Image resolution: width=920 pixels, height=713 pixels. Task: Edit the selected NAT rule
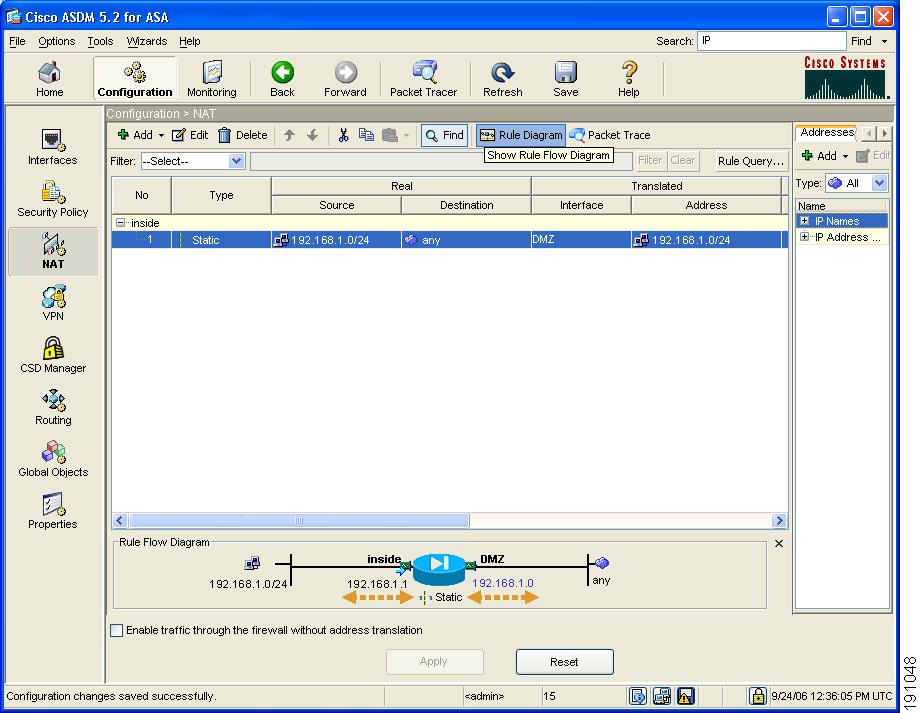(x=190, y=135)
